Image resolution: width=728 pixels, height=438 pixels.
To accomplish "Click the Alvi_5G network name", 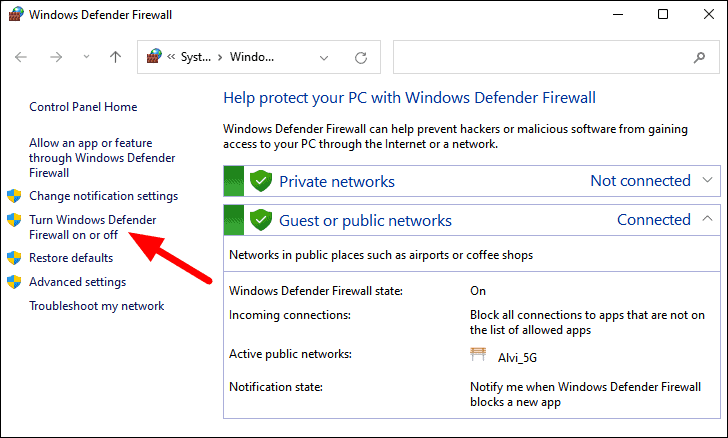I will coord(517,358).
